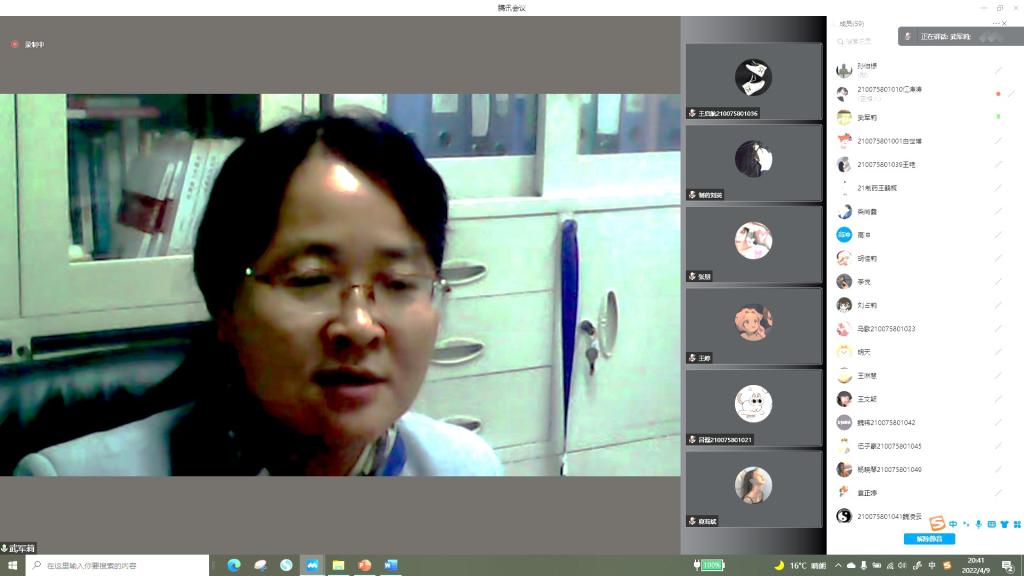Select the 张丽 participant thumbnail
1024x576 pixels.
pyautogui.click(x=753, y=244)
